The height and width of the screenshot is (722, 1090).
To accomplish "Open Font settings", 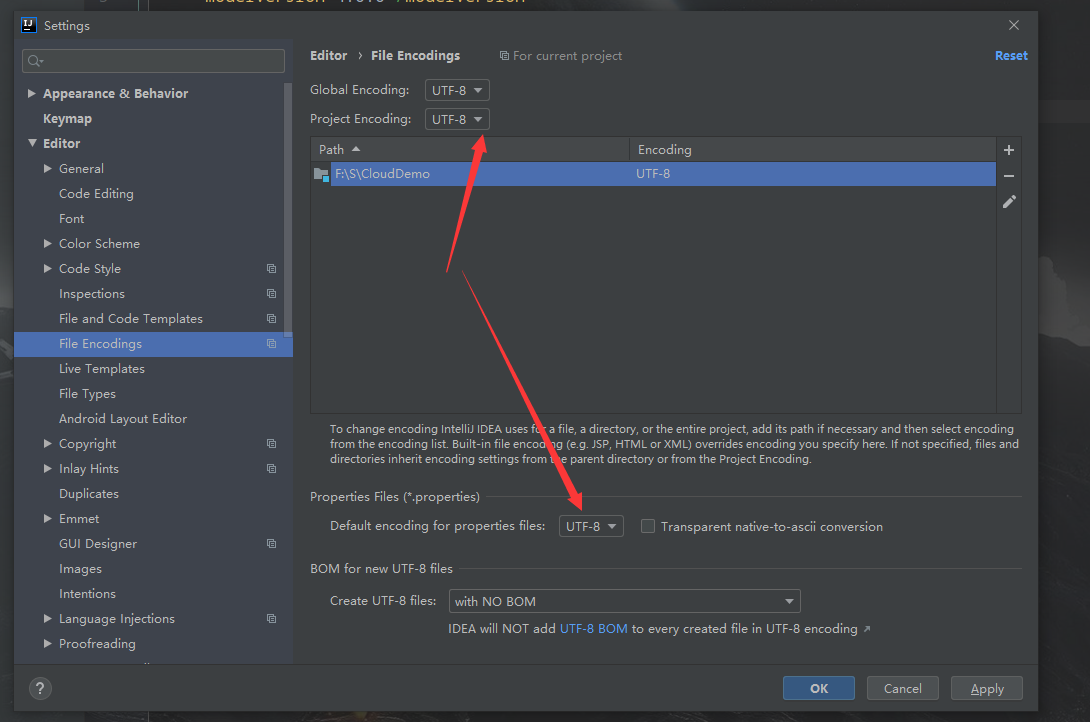I will [x=72, y=219].
